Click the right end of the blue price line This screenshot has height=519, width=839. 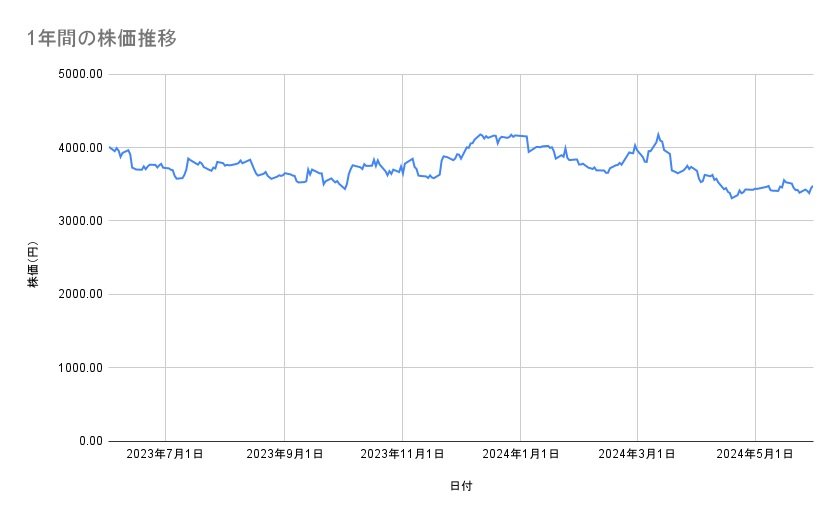(812, 186)
